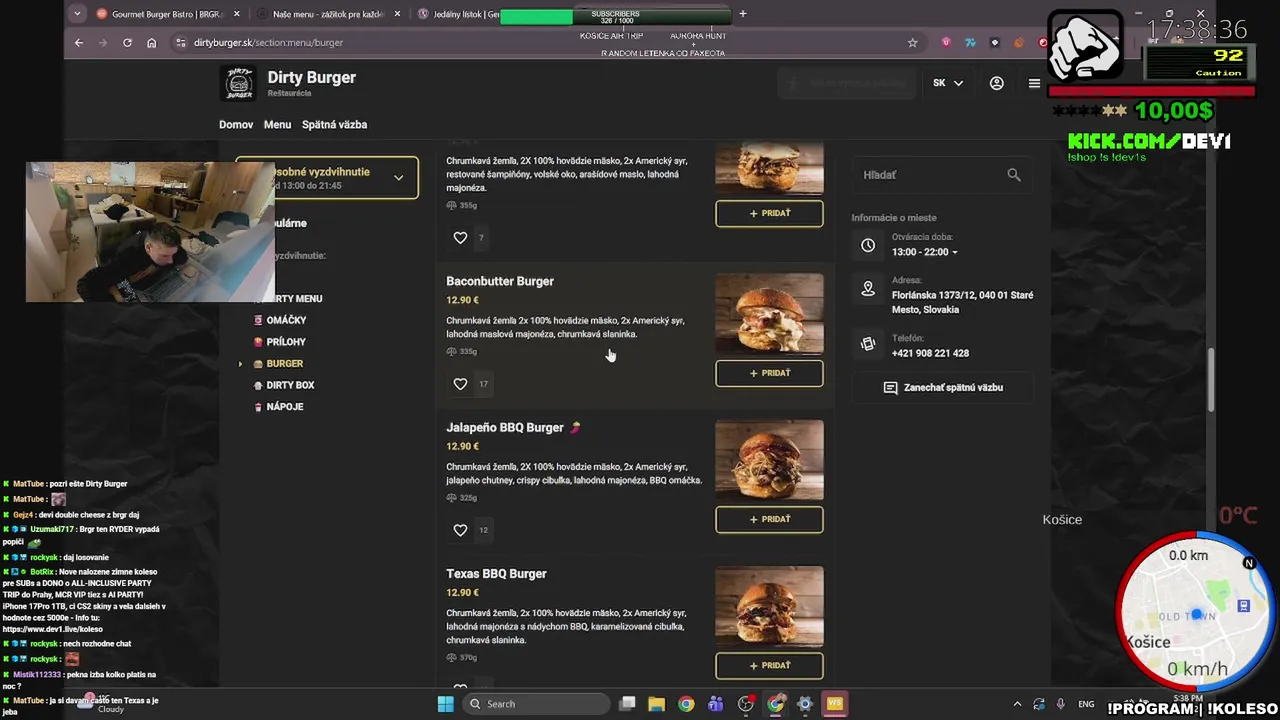1280x720 pixels.
Task: Add Baconbutter Burger with PRIDAŤ button
Action: (769, 373)
